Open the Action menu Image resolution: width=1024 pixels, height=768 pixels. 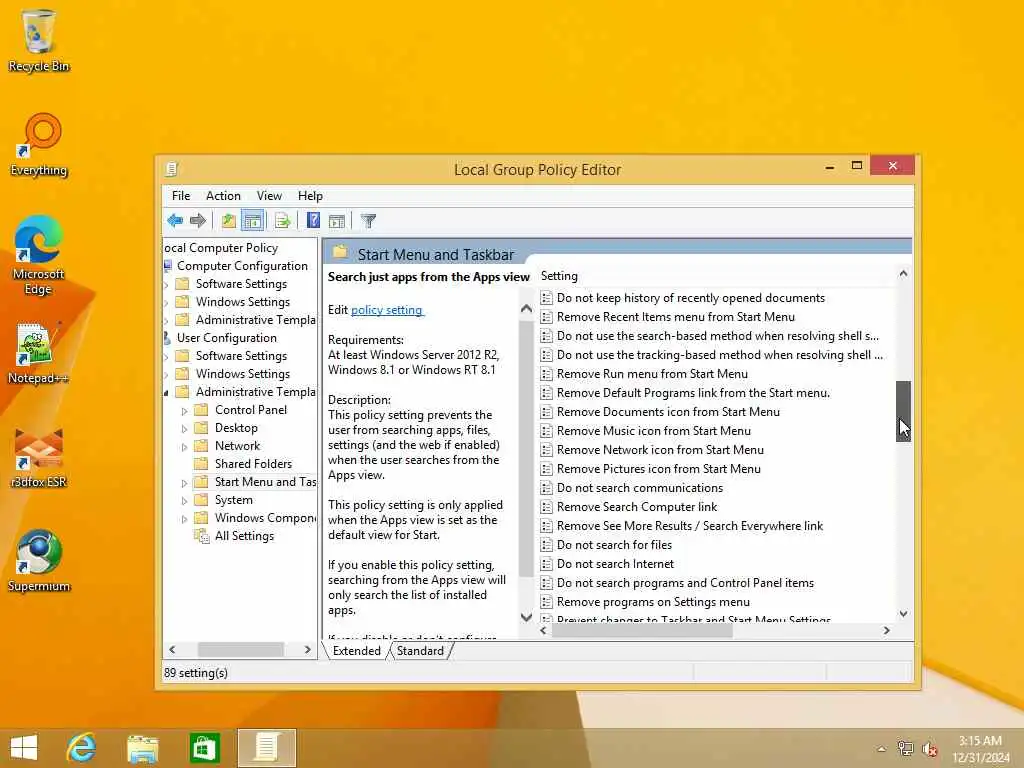223,196
